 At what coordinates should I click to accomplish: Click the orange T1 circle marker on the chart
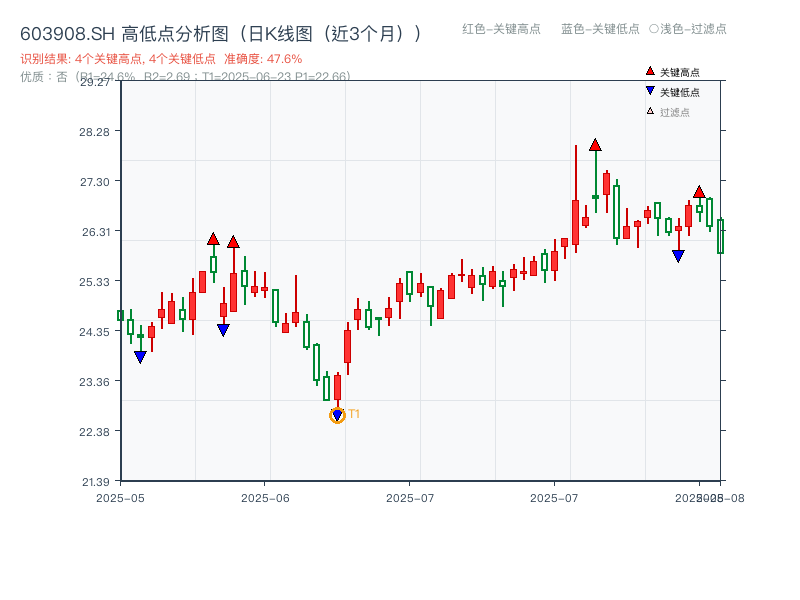pos(336,413)
